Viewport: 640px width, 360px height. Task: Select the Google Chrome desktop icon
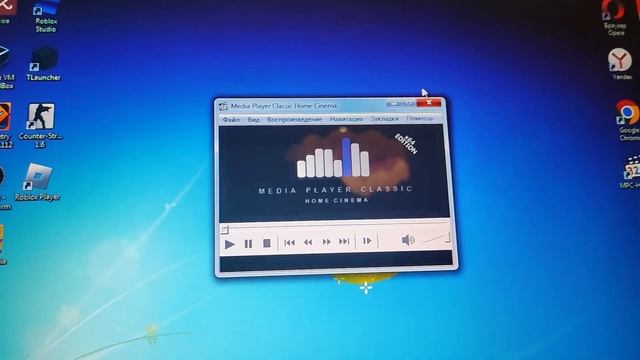pos(629,121)
